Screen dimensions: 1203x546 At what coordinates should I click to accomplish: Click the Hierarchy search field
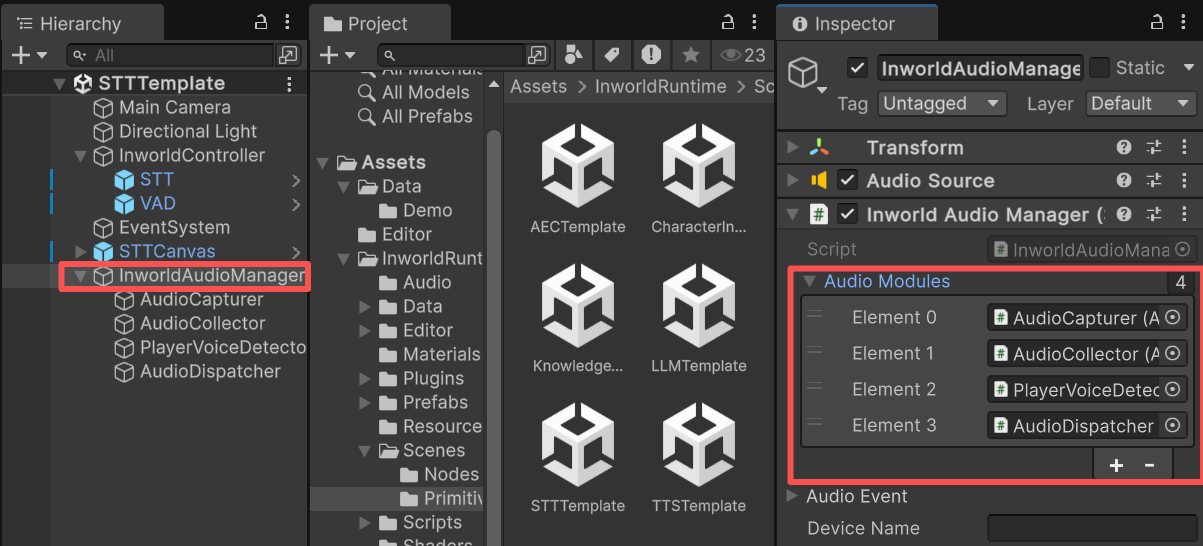coord(170,55)
